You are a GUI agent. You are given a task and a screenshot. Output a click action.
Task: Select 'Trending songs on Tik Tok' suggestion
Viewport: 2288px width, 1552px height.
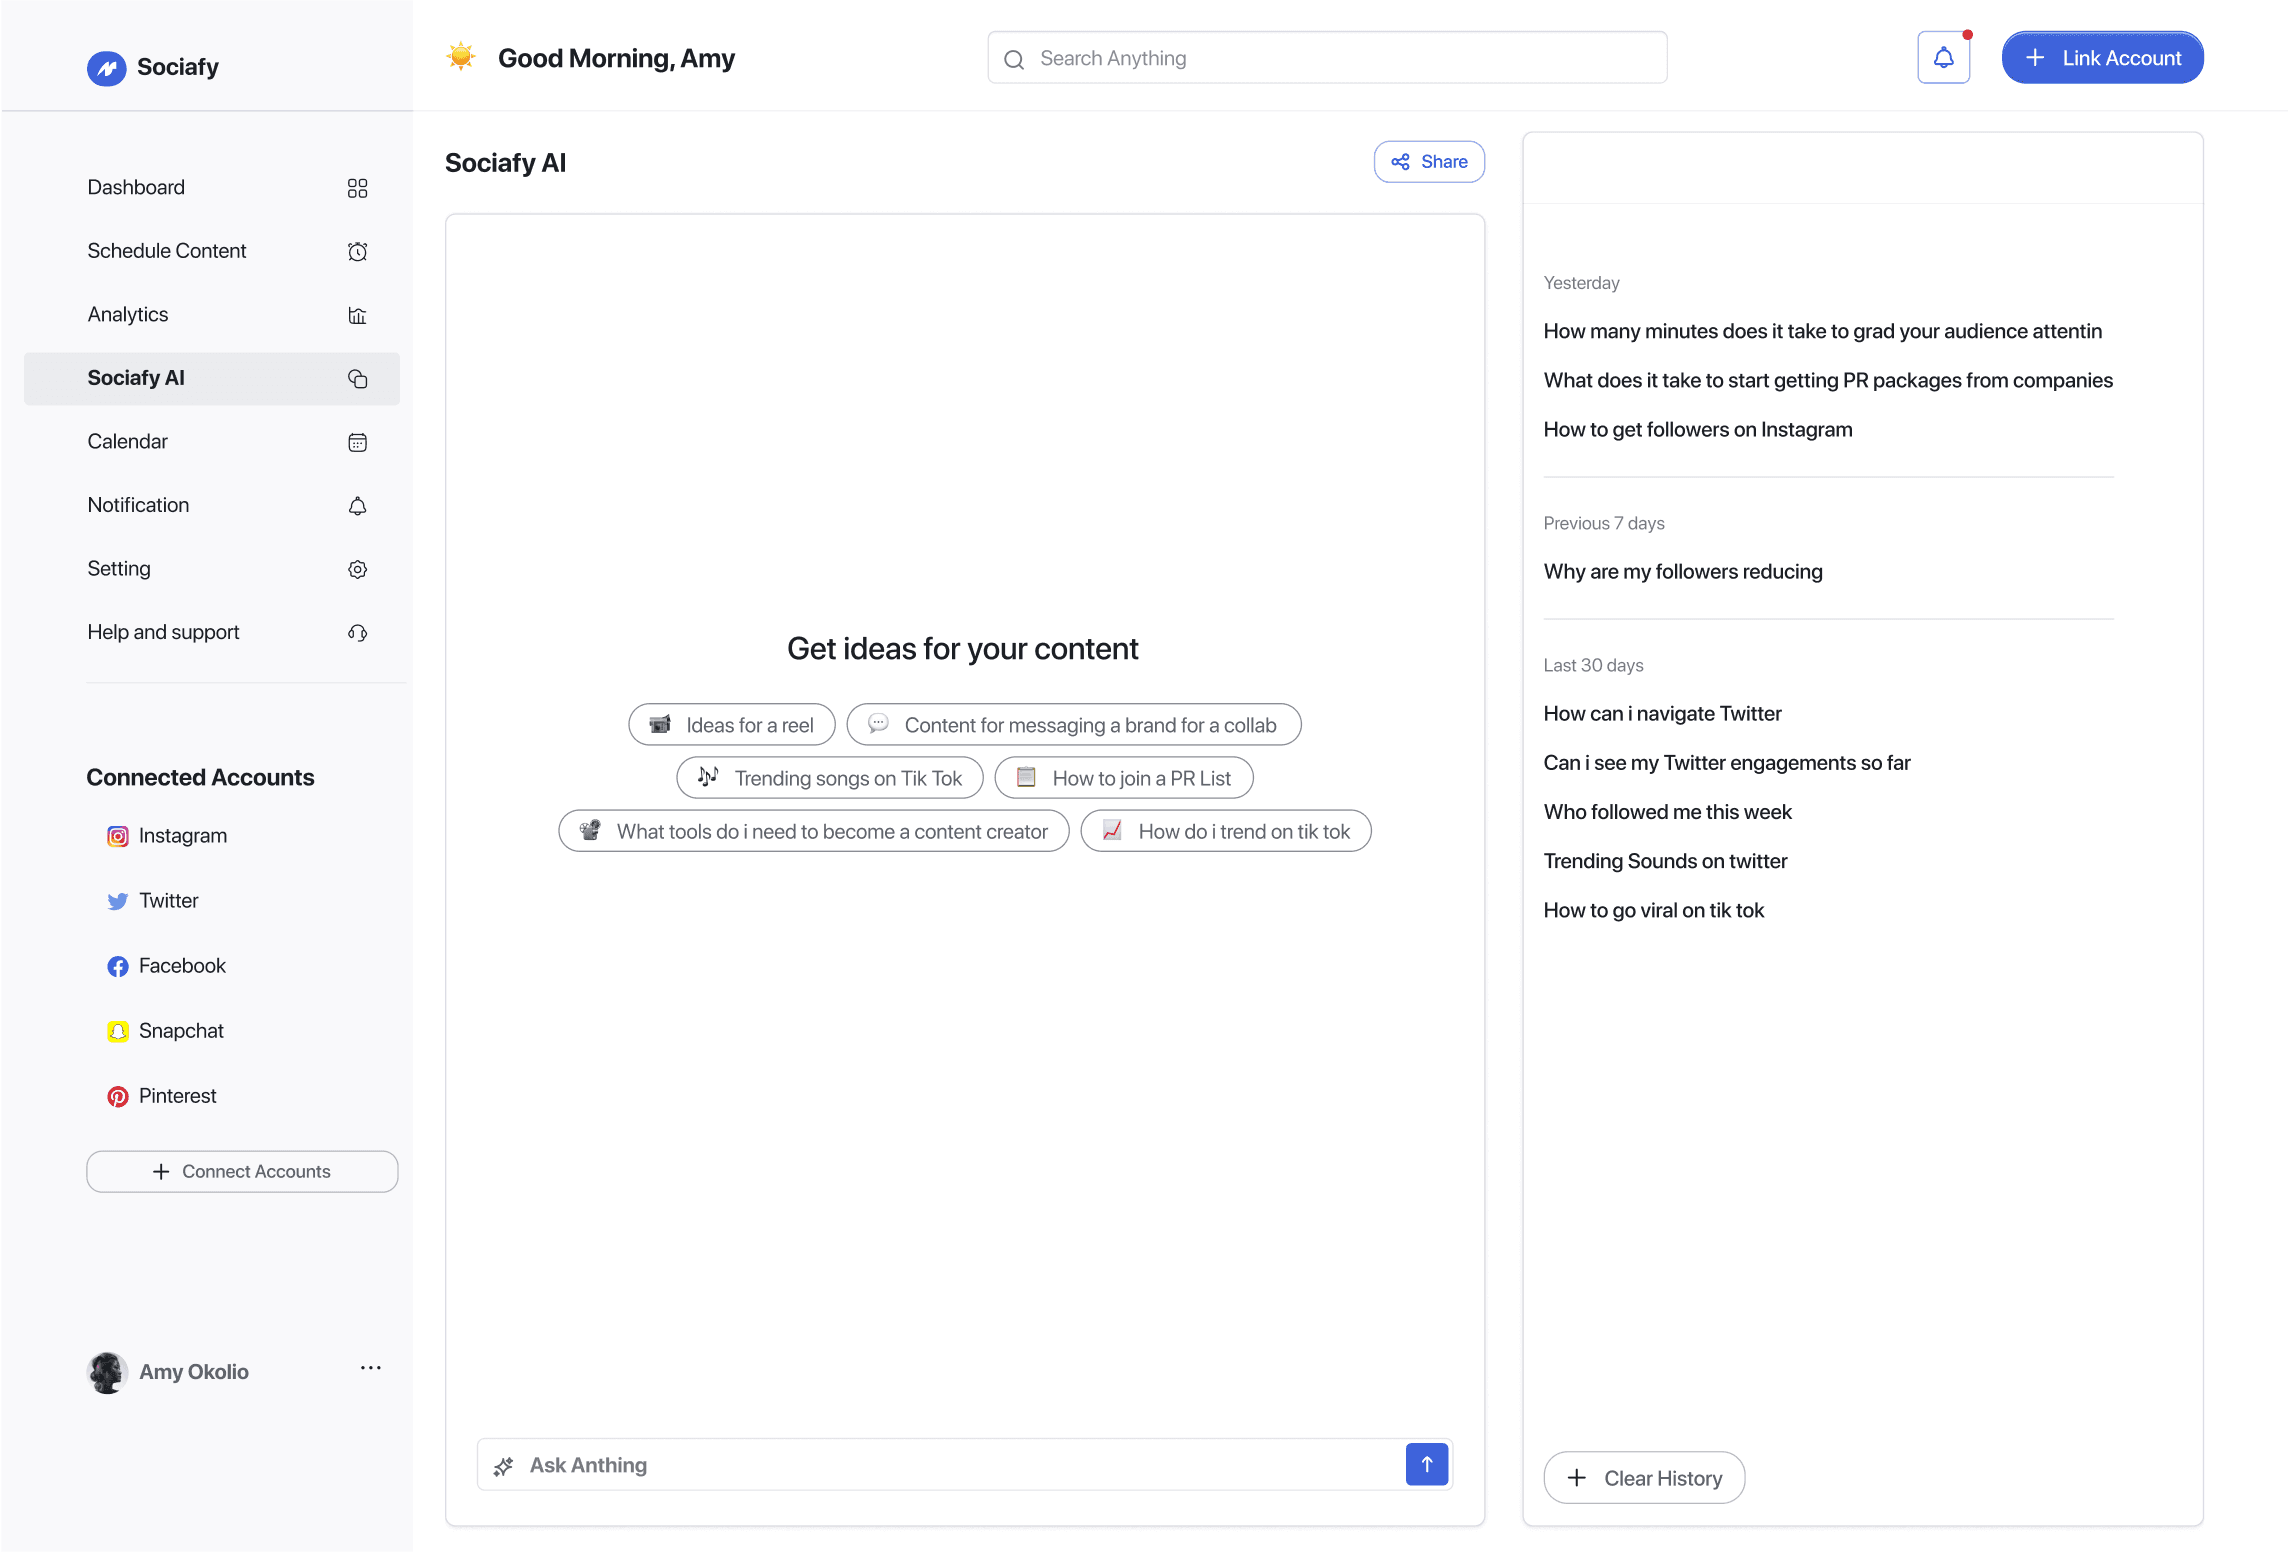(829, 778)
